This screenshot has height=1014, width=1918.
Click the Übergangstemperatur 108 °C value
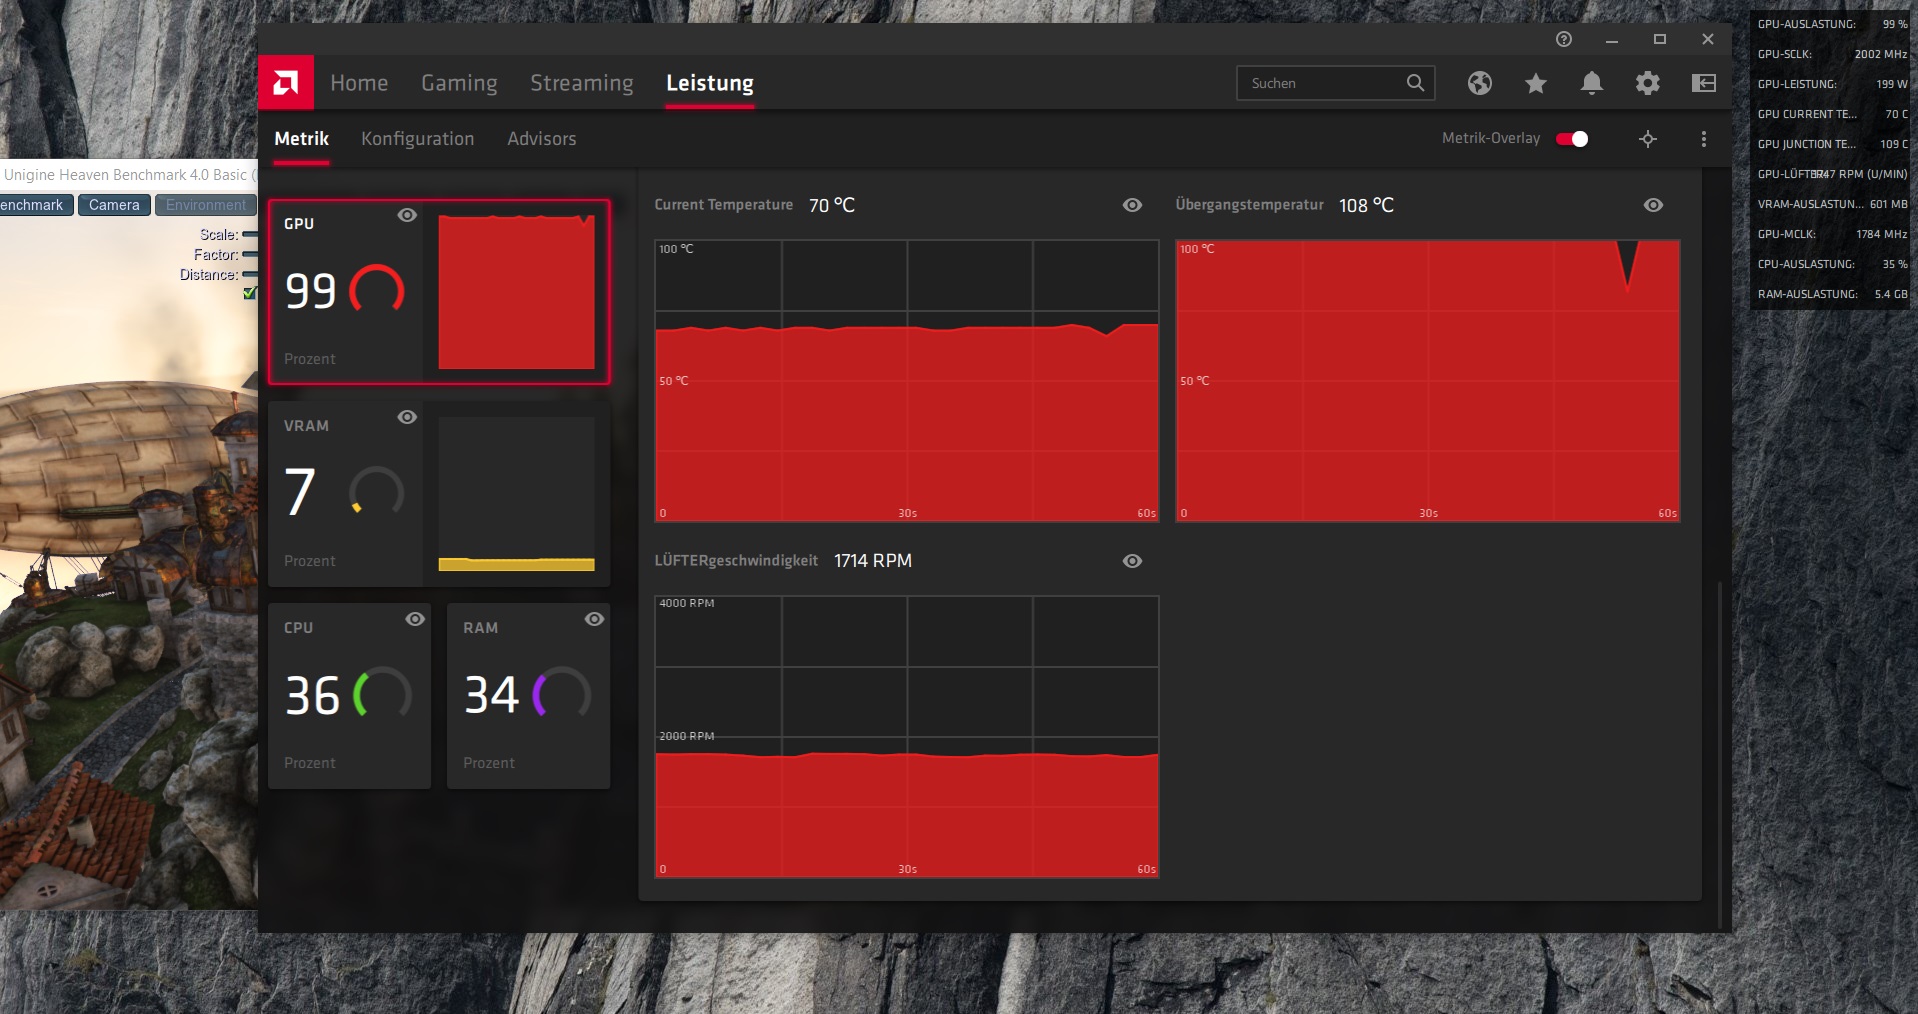1366,205
